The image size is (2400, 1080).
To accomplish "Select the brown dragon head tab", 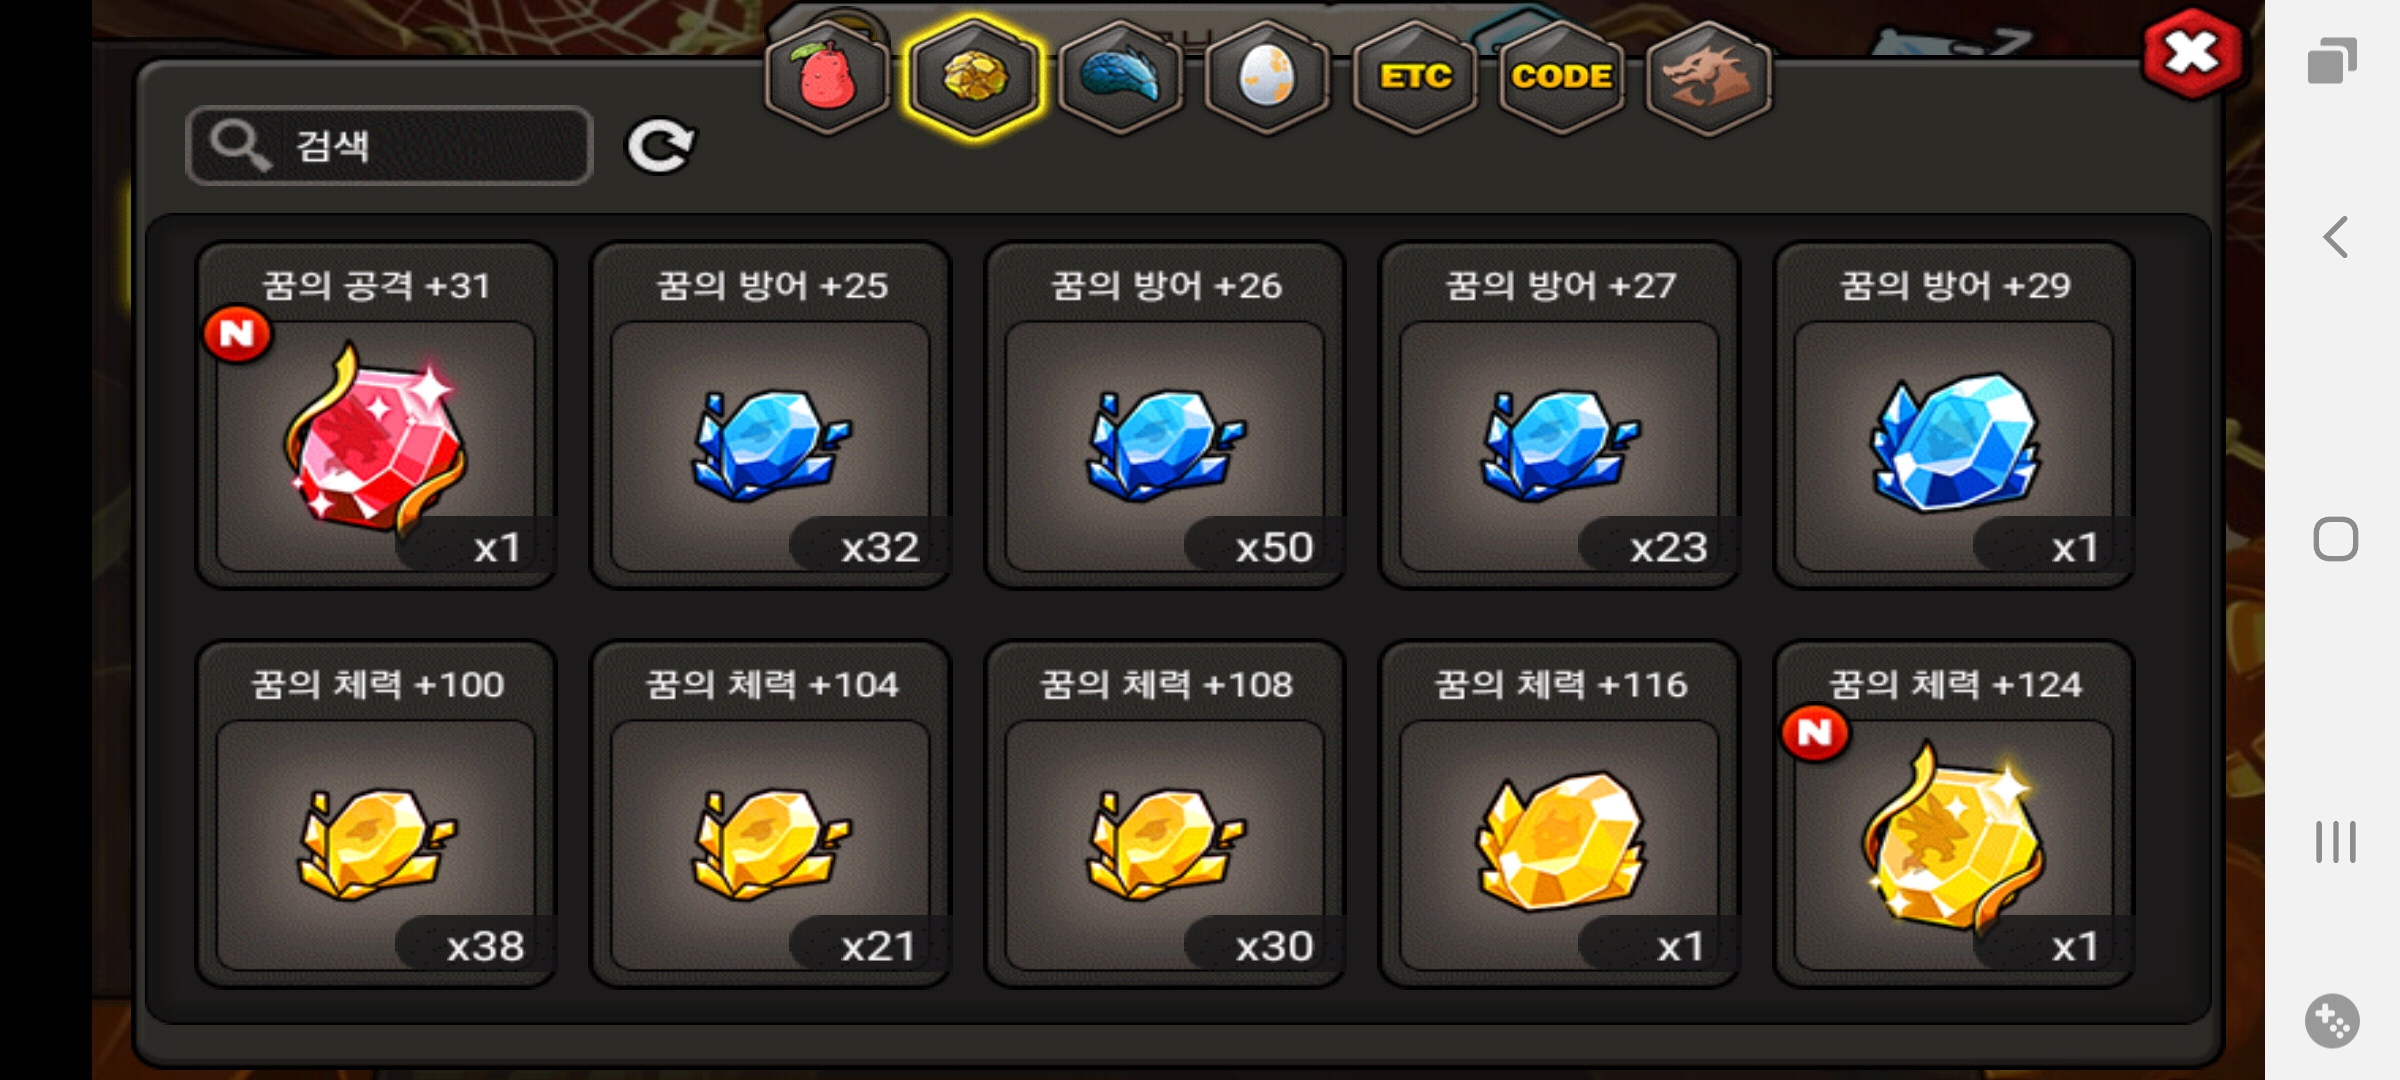I will pos(1708,76).
